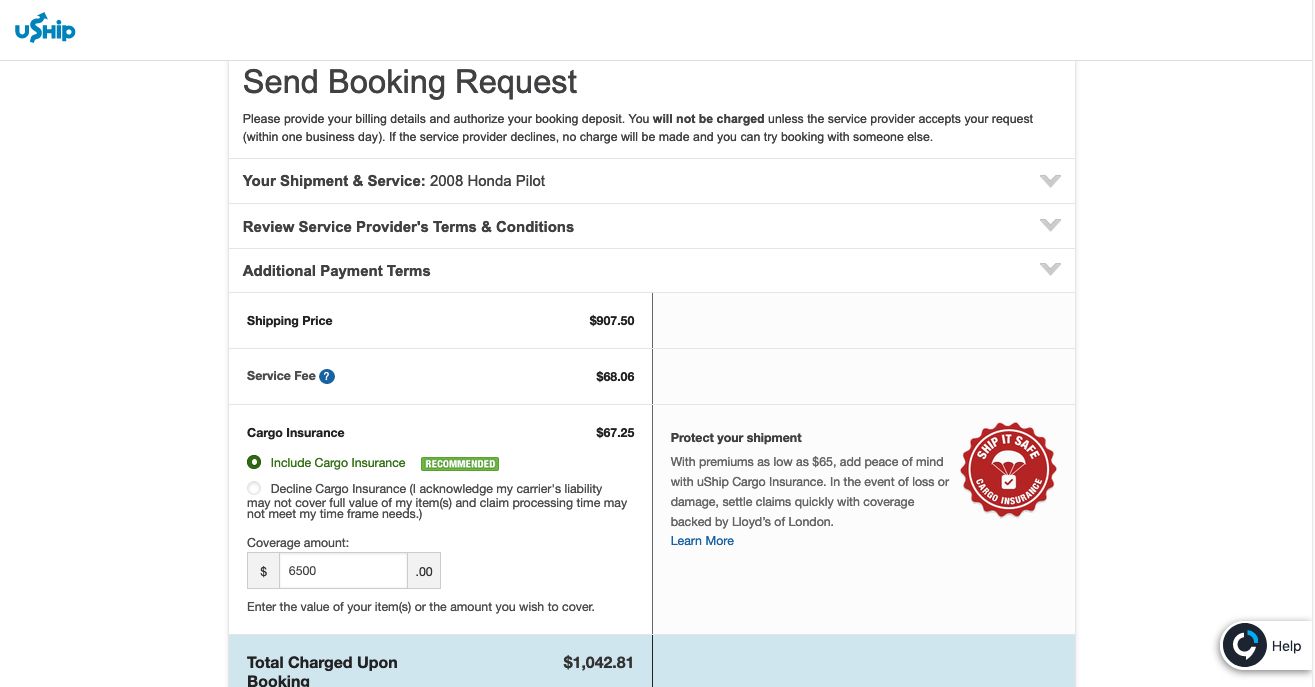This screenshot has height=687, width=1315.
Task: Select Decline Cargo Insurance option
Action: (x=254, y=489)
